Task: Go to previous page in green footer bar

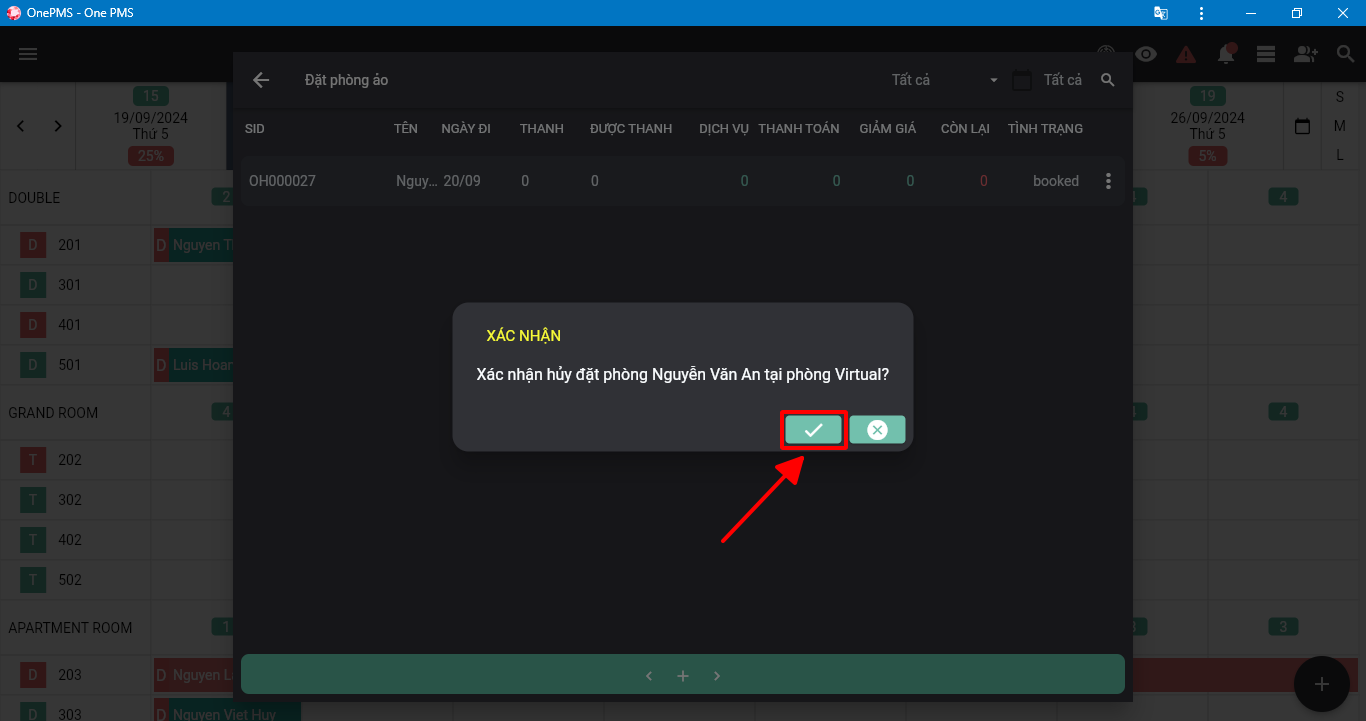Action: [649, 676]
